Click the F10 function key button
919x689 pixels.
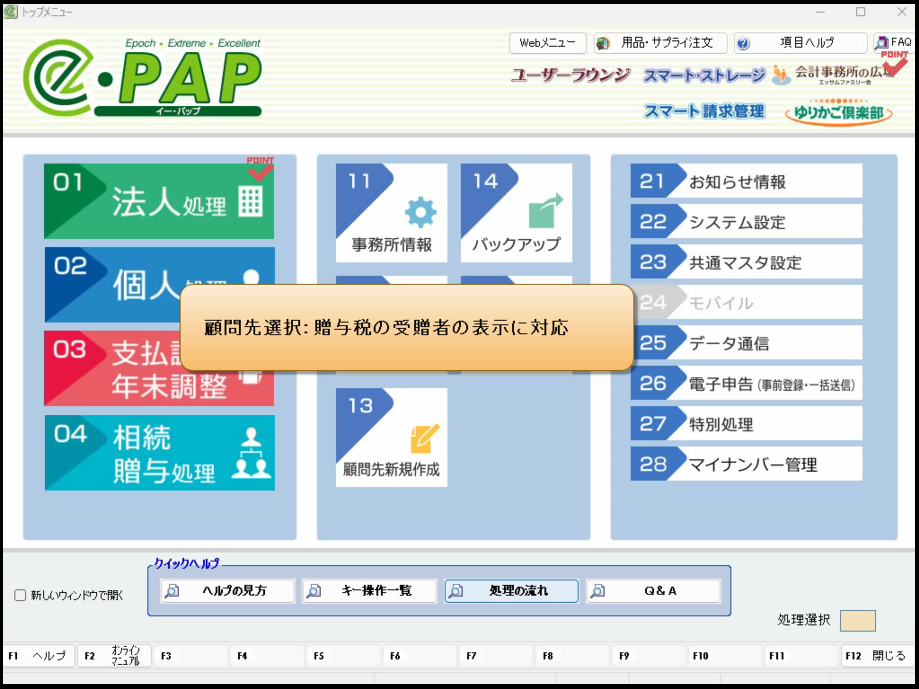tap(725, 656)
